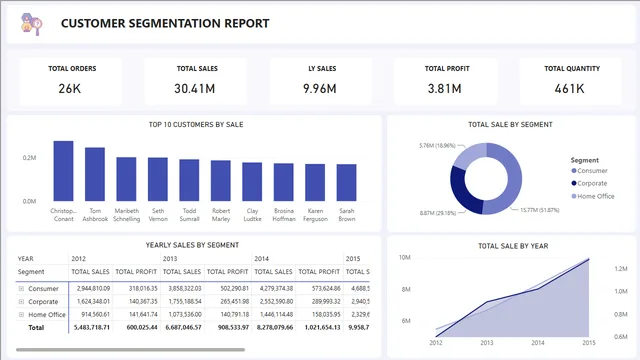The image size is (640, 360).
Task: Click the Total Sale By Segment title
Action: coord(510,125)
